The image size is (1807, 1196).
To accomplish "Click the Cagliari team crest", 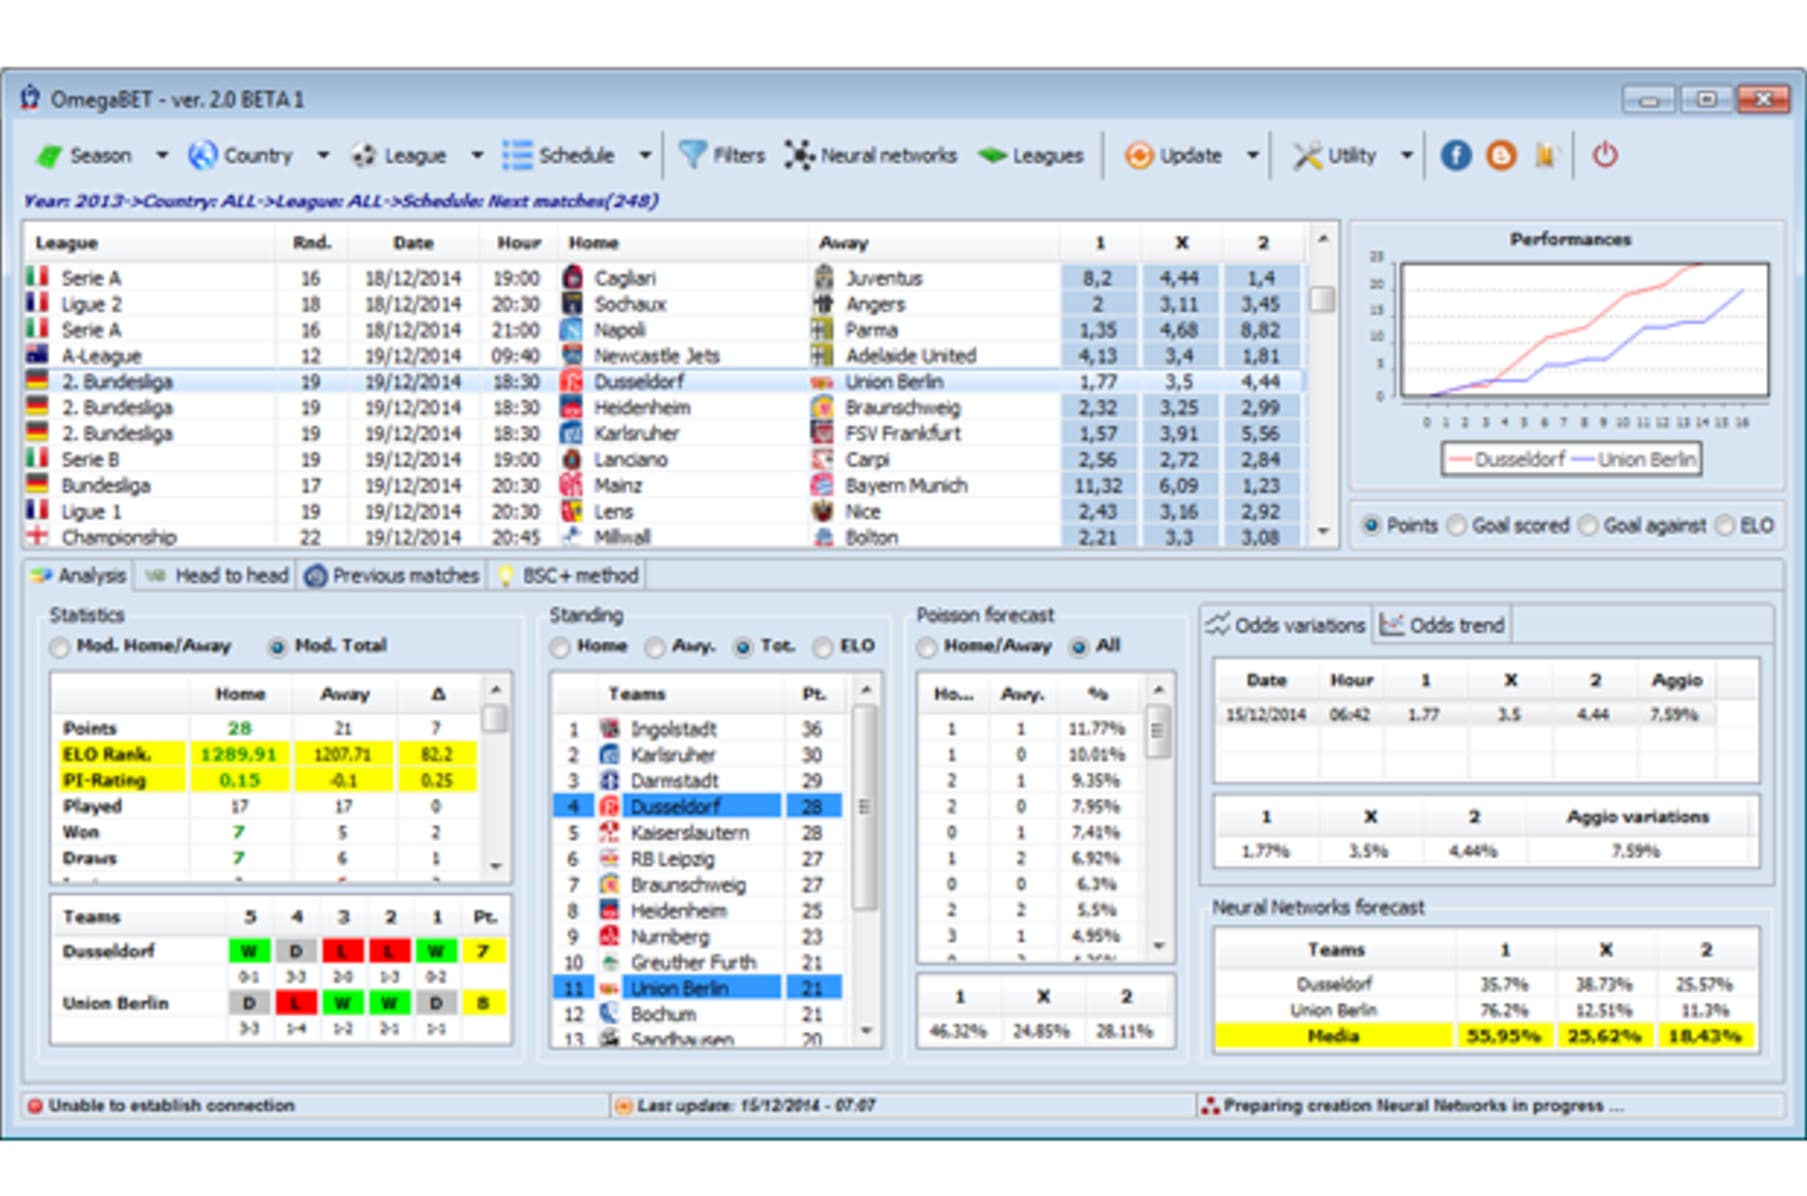I will click(x=572, y=277).
